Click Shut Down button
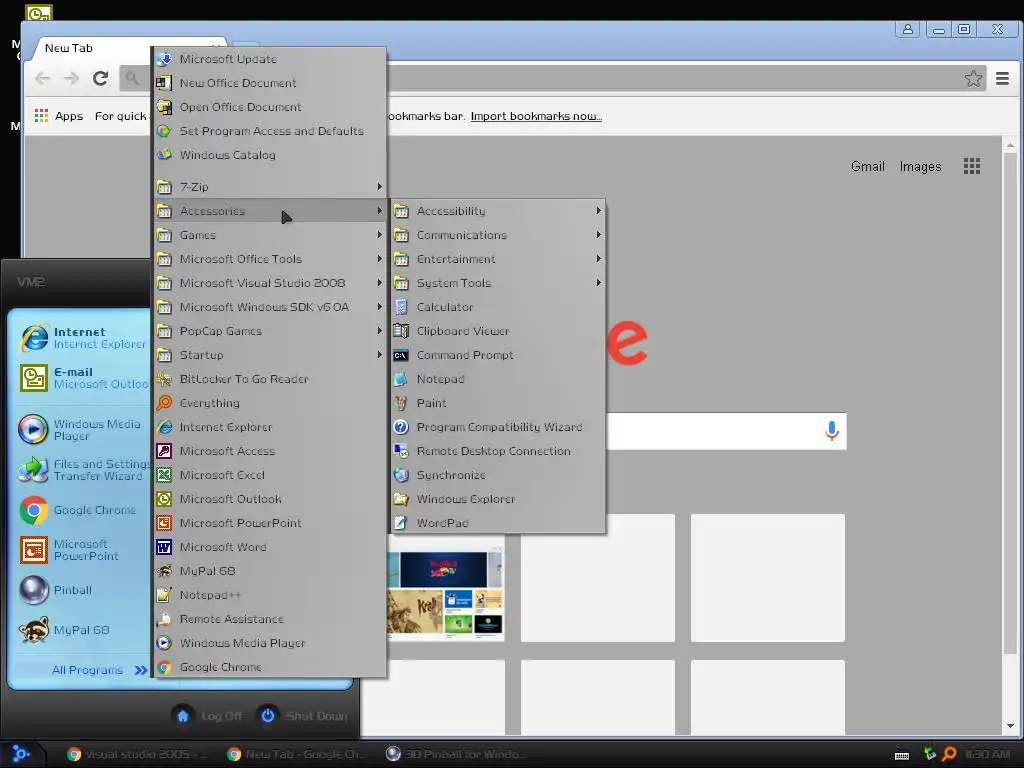The height and width of the screenshot is (768, 1024). [302, 716]
